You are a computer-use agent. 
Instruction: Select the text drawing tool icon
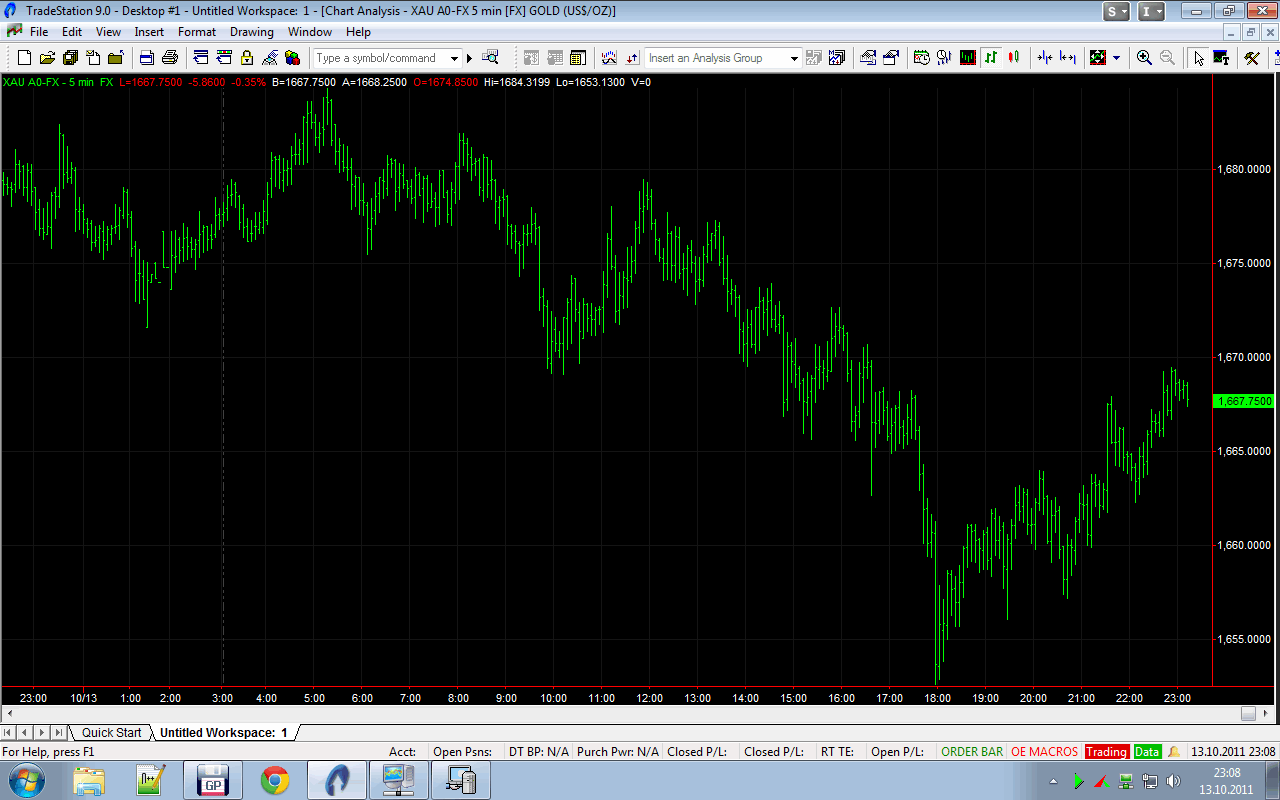1221,58
